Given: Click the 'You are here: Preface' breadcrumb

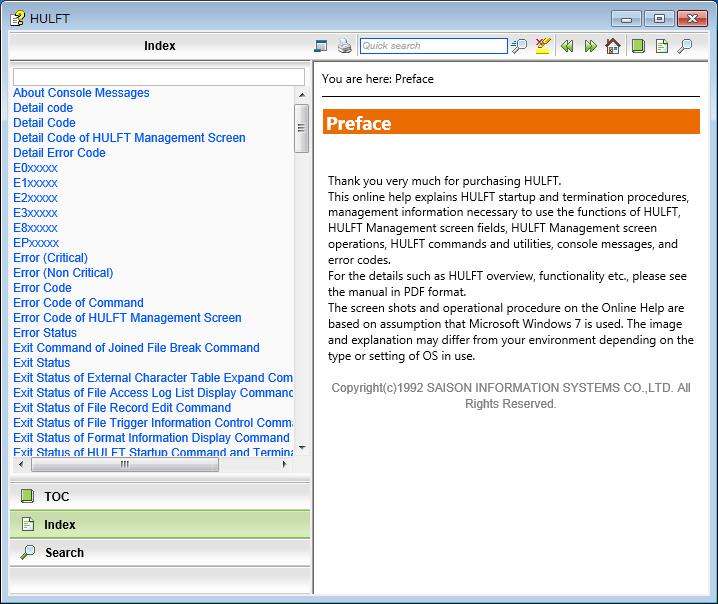Looking at the screenshot, I should click(x=377, y=79).
